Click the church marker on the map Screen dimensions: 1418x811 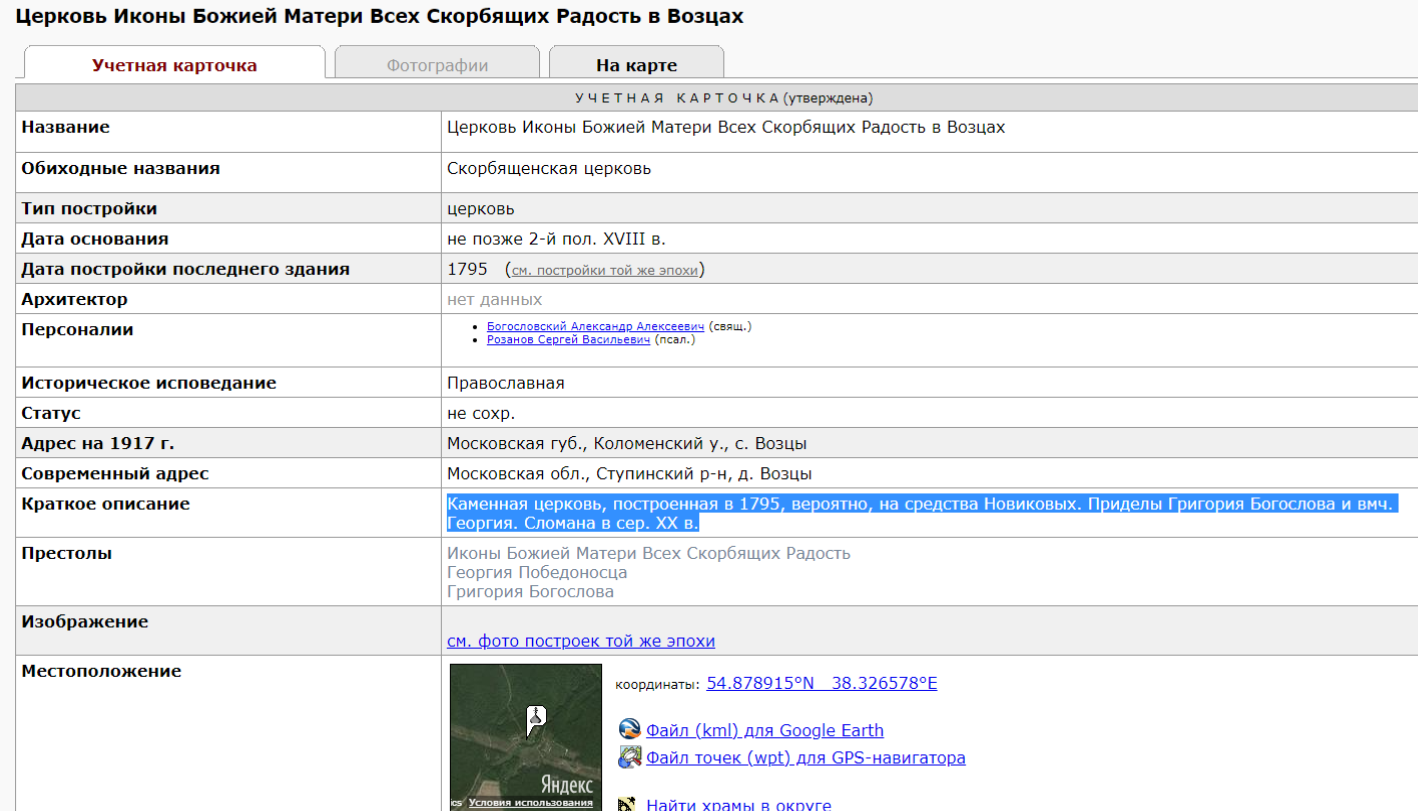(536, 717)
